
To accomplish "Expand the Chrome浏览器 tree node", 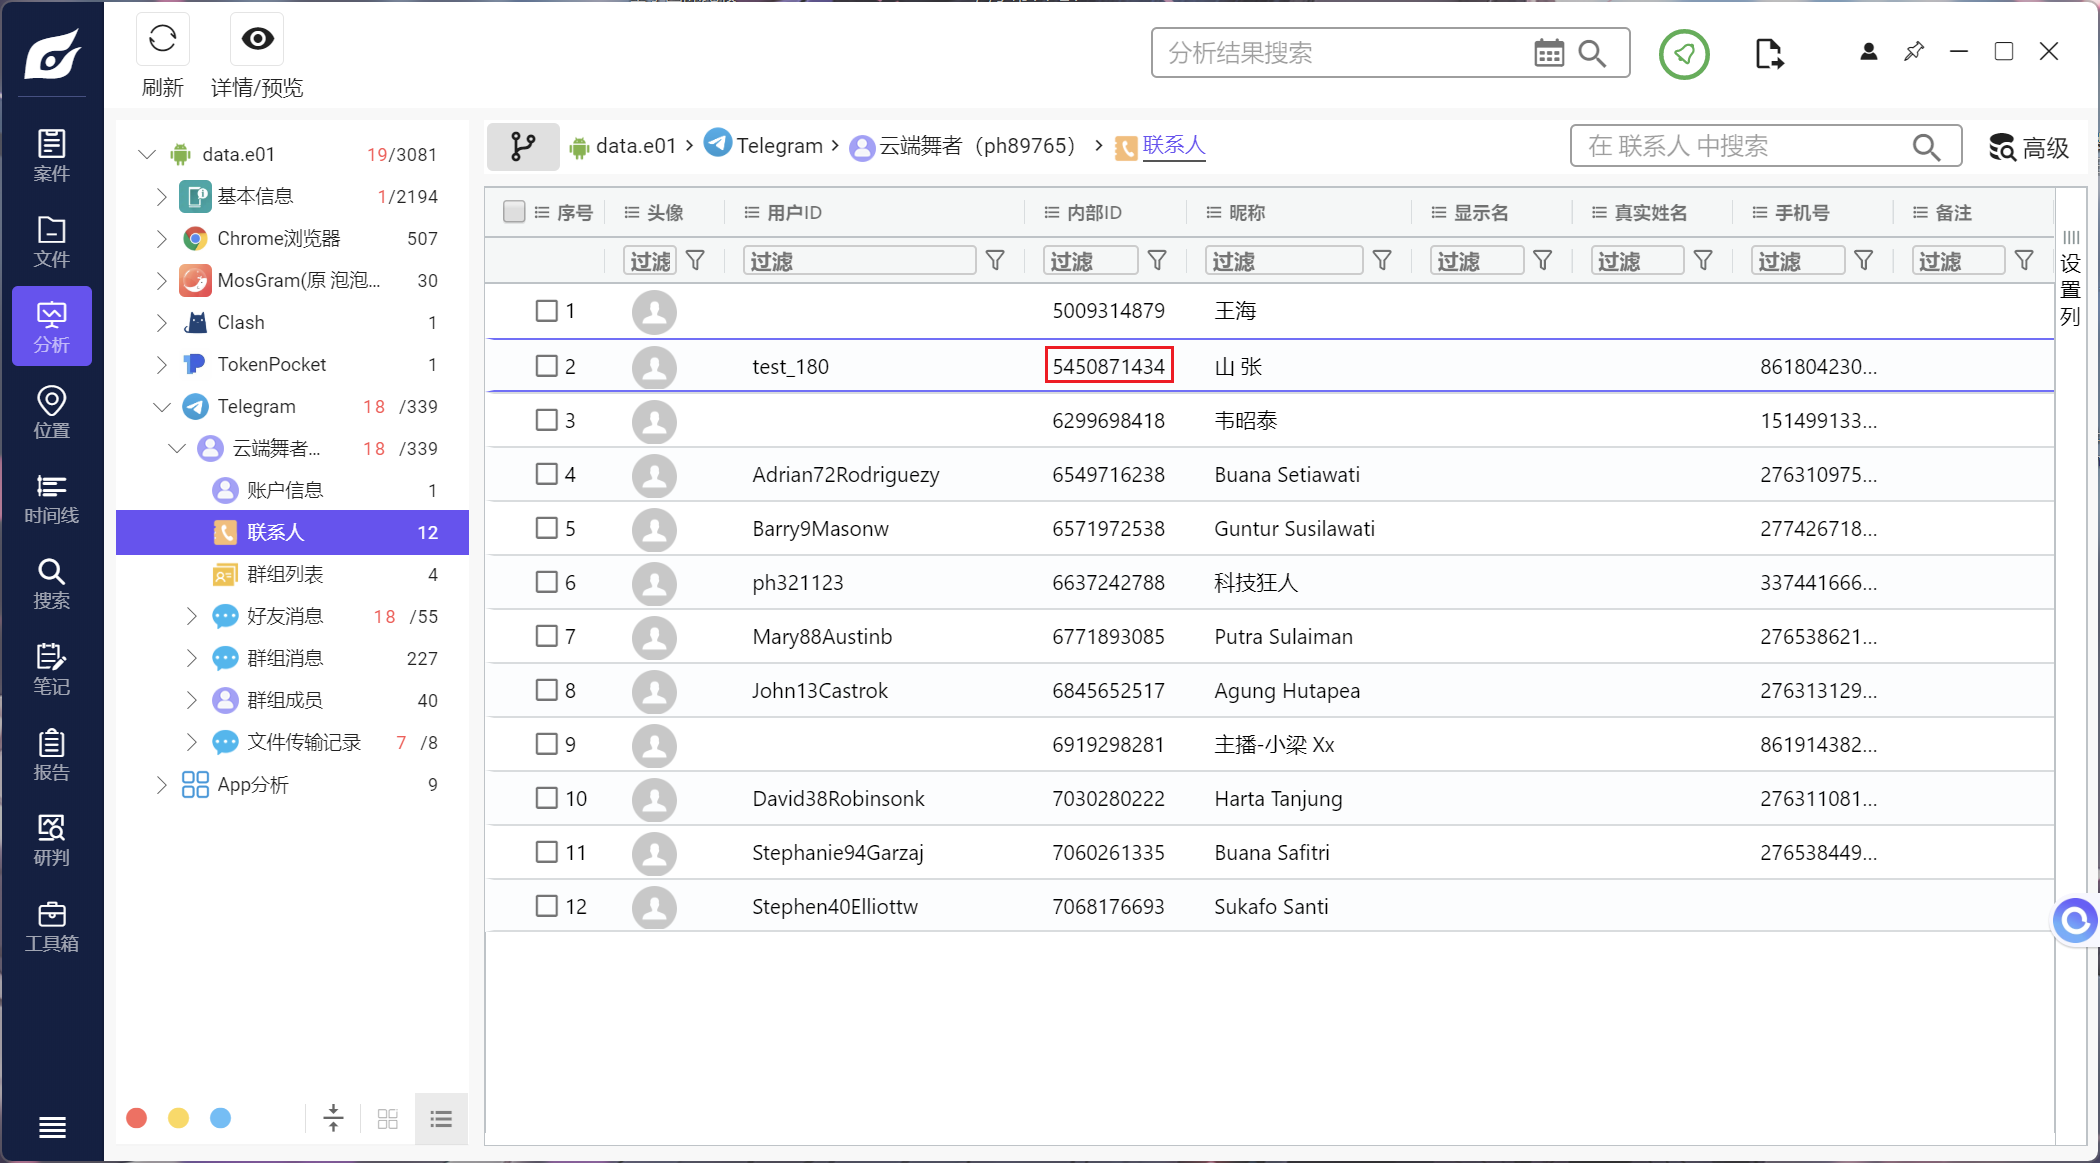I will pos(162,238).
